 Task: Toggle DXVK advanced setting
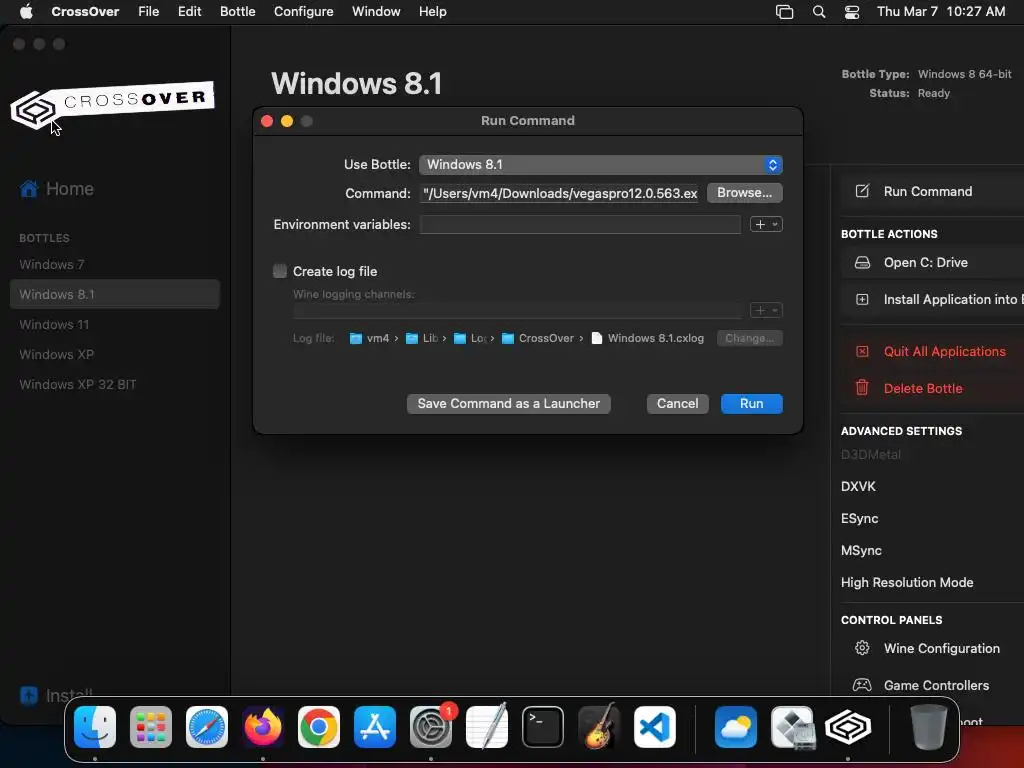[x=858, y=487]
